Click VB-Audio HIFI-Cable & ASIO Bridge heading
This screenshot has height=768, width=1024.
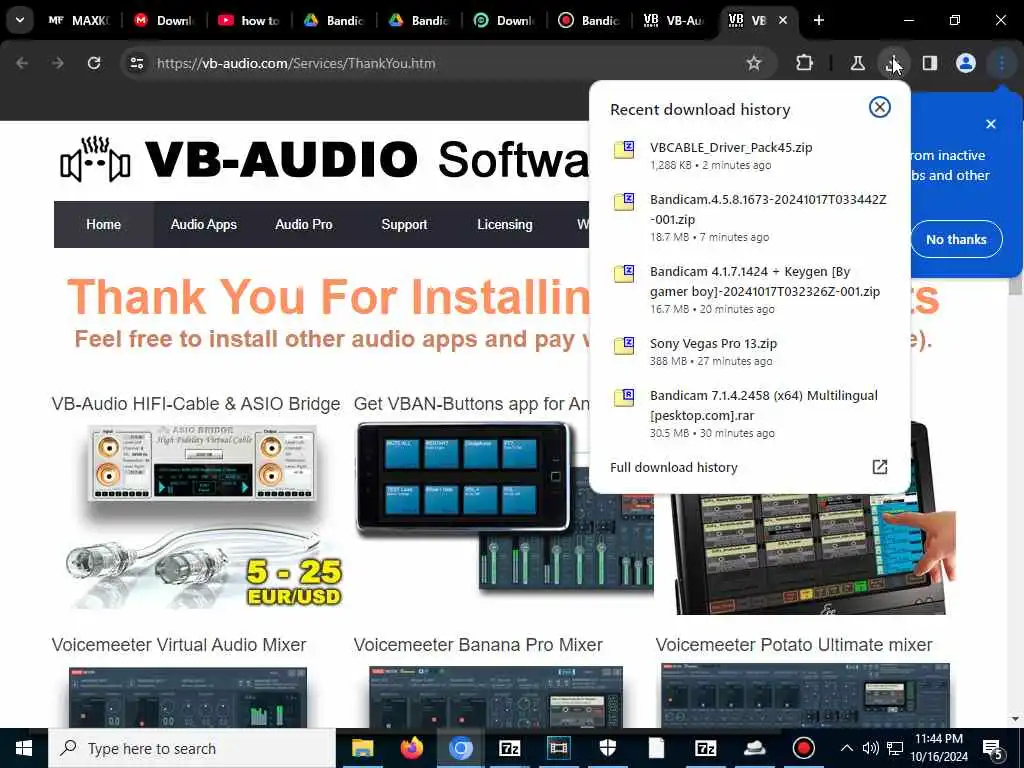(196, 404)
